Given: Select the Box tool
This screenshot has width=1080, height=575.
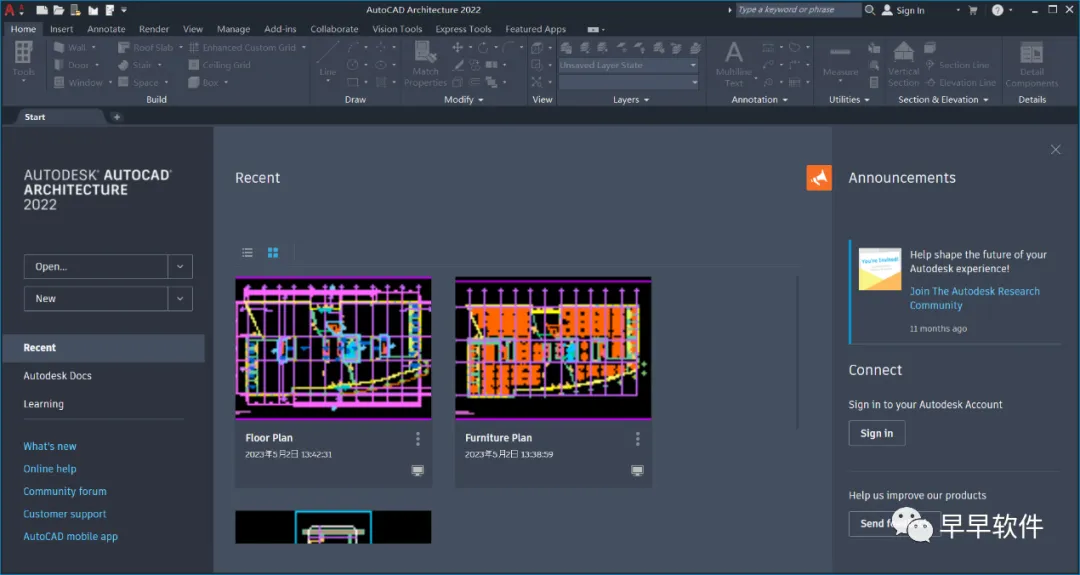Looking at the screenshot, I should tap(204, 83).
